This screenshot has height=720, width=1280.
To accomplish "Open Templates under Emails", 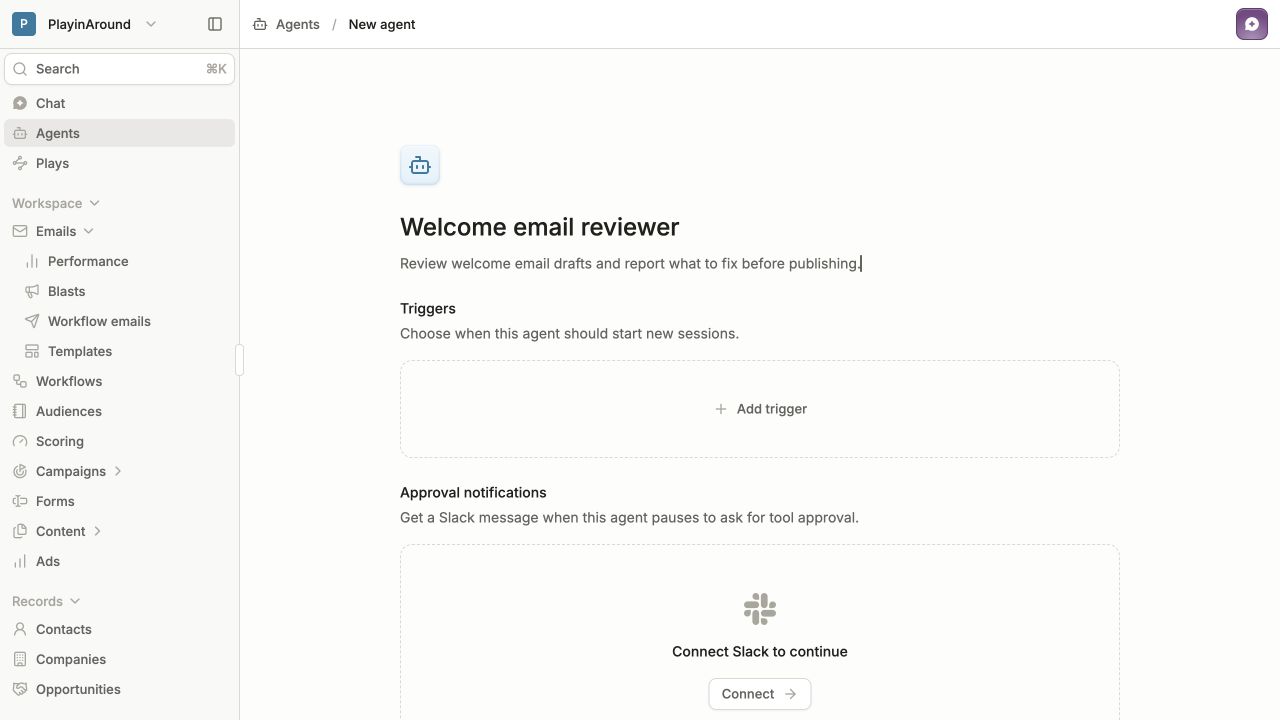I will [80, 351].
